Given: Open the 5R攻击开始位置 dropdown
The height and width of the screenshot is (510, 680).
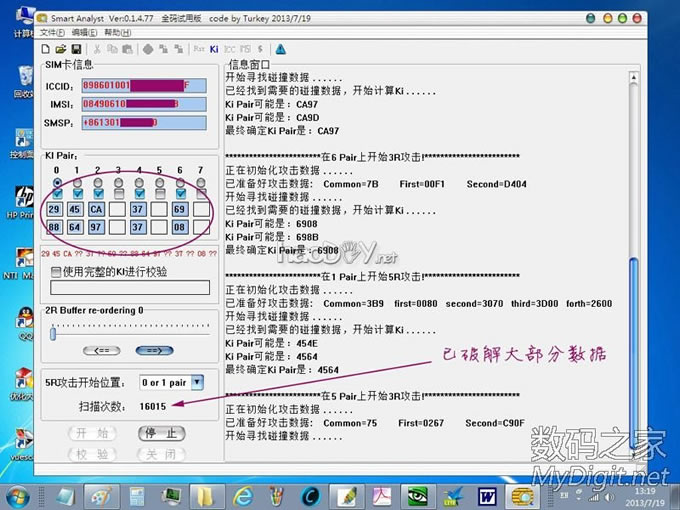Looking at the screenshot, I should pyautogui.click(x=197, y=382).
